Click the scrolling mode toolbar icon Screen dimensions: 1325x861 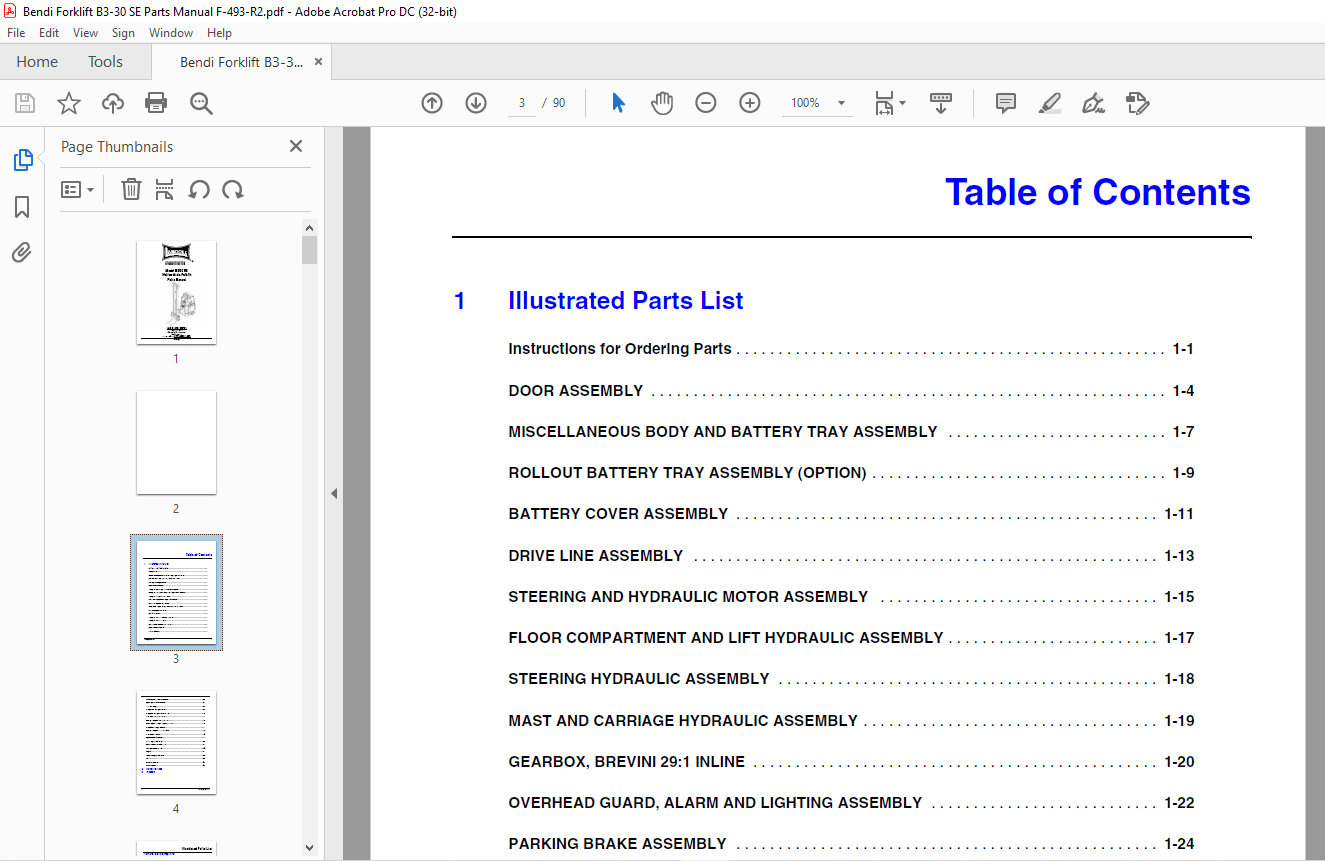tap(941, 103)
